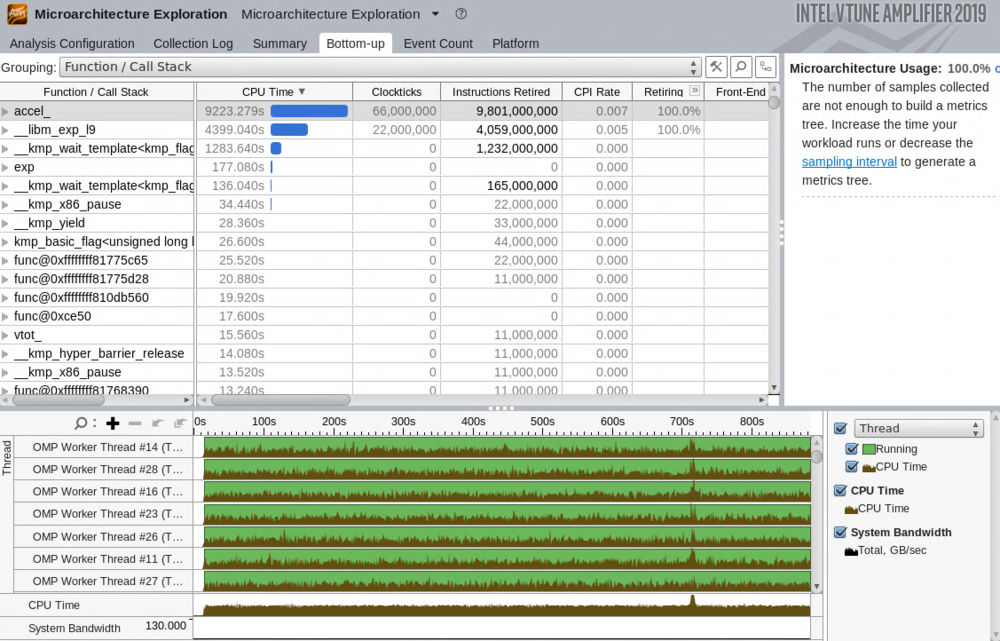Image resolution: width=1000 pixels, height=641 pixels.
Task: Open the Grouping dropdown
Action: coord(380,67)
